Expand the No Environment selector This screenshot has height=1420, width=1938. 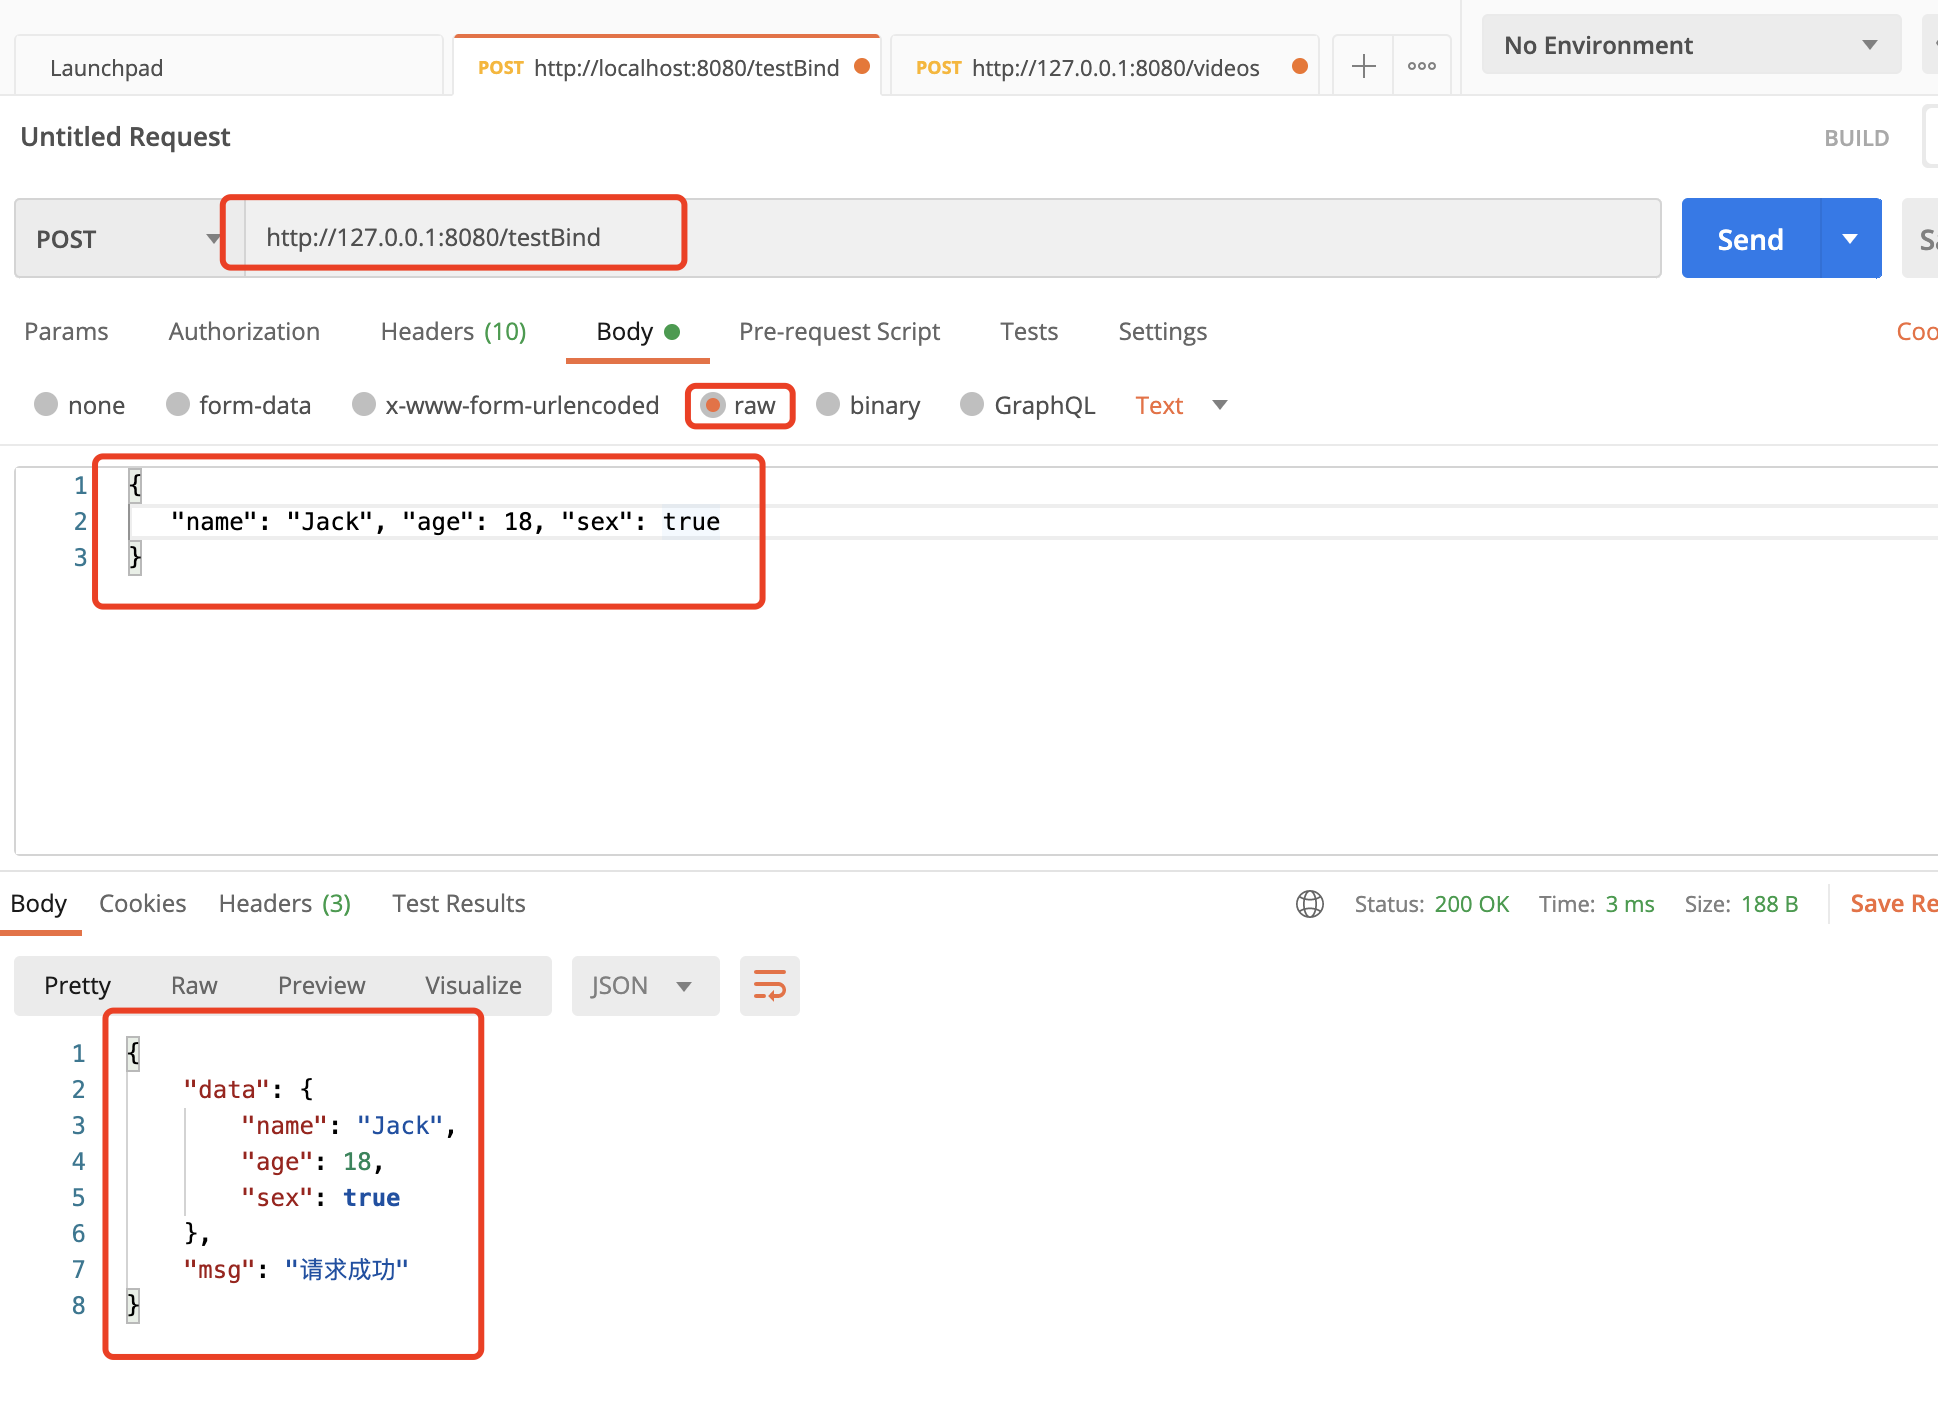1690,45
